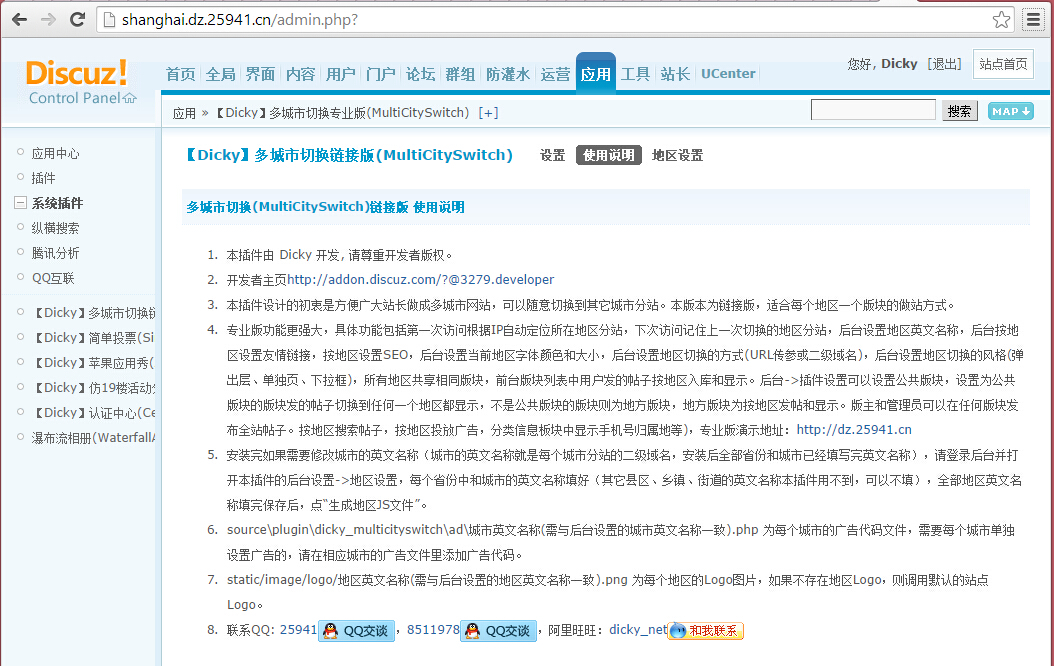The width and height of the screenshot is (1054, 666).
Task: Open 瀑布流相册 sidebar plugin
Action: tap(93, 438)
